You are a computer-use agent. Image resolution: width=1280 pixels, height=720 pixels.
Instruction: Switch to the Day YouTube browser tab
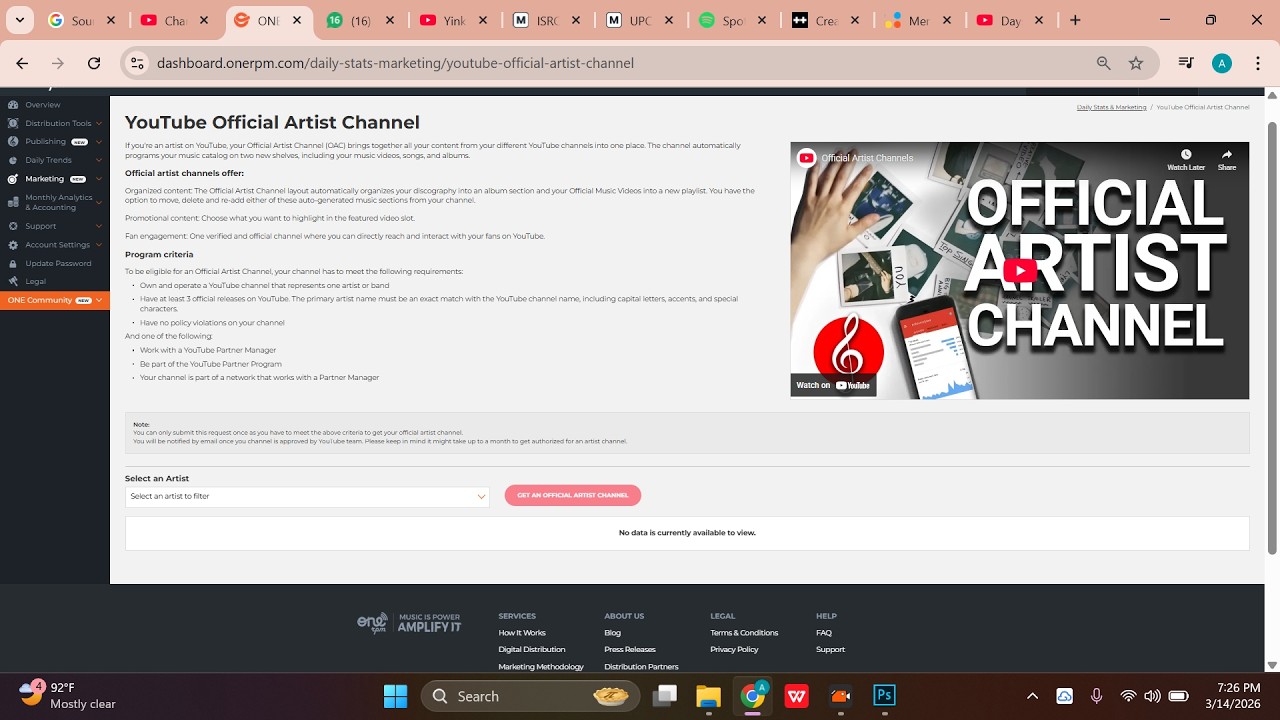[x=1011, y=20]
